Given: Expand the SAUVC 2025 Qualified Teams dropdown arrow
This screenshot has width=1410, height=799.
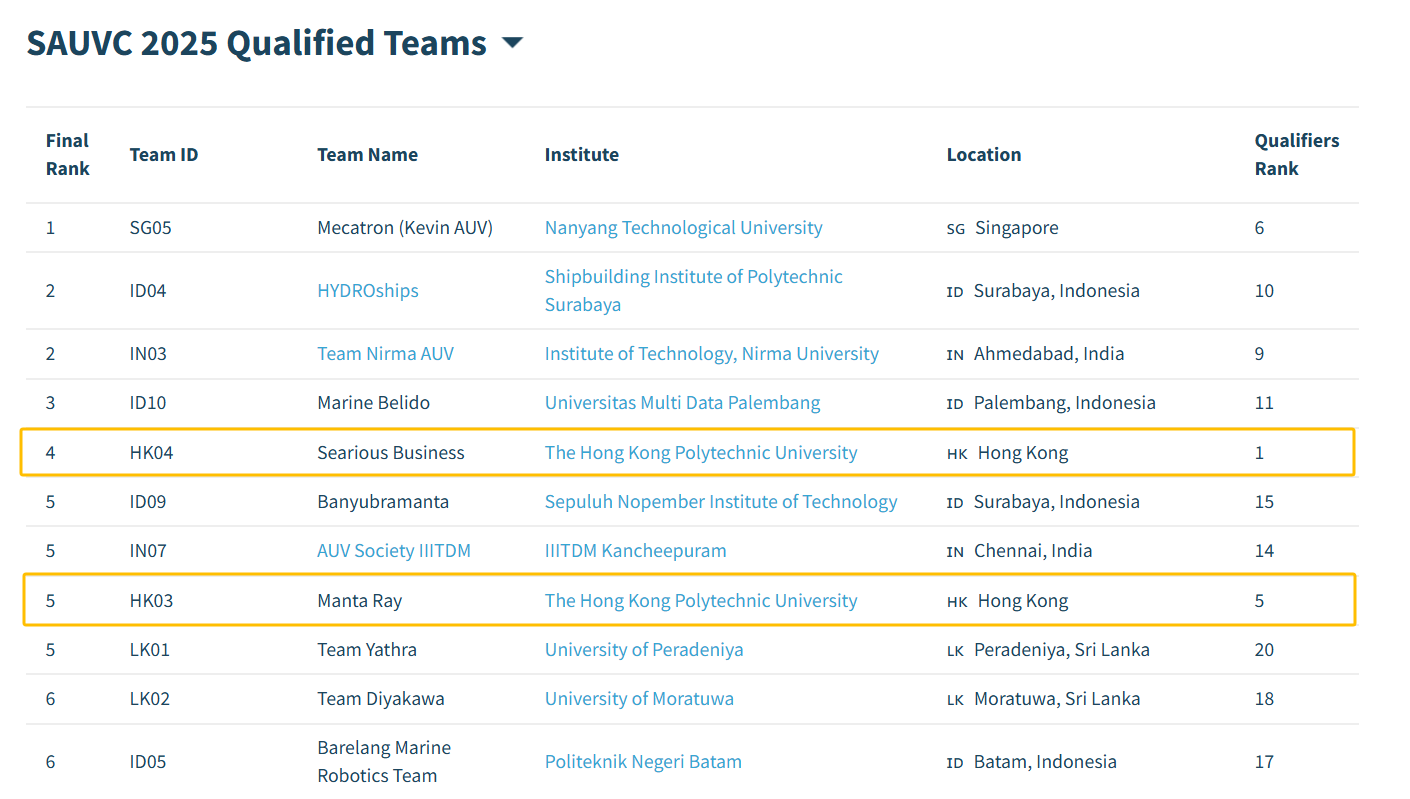Looking at the screenshot, I should [511, 43].
